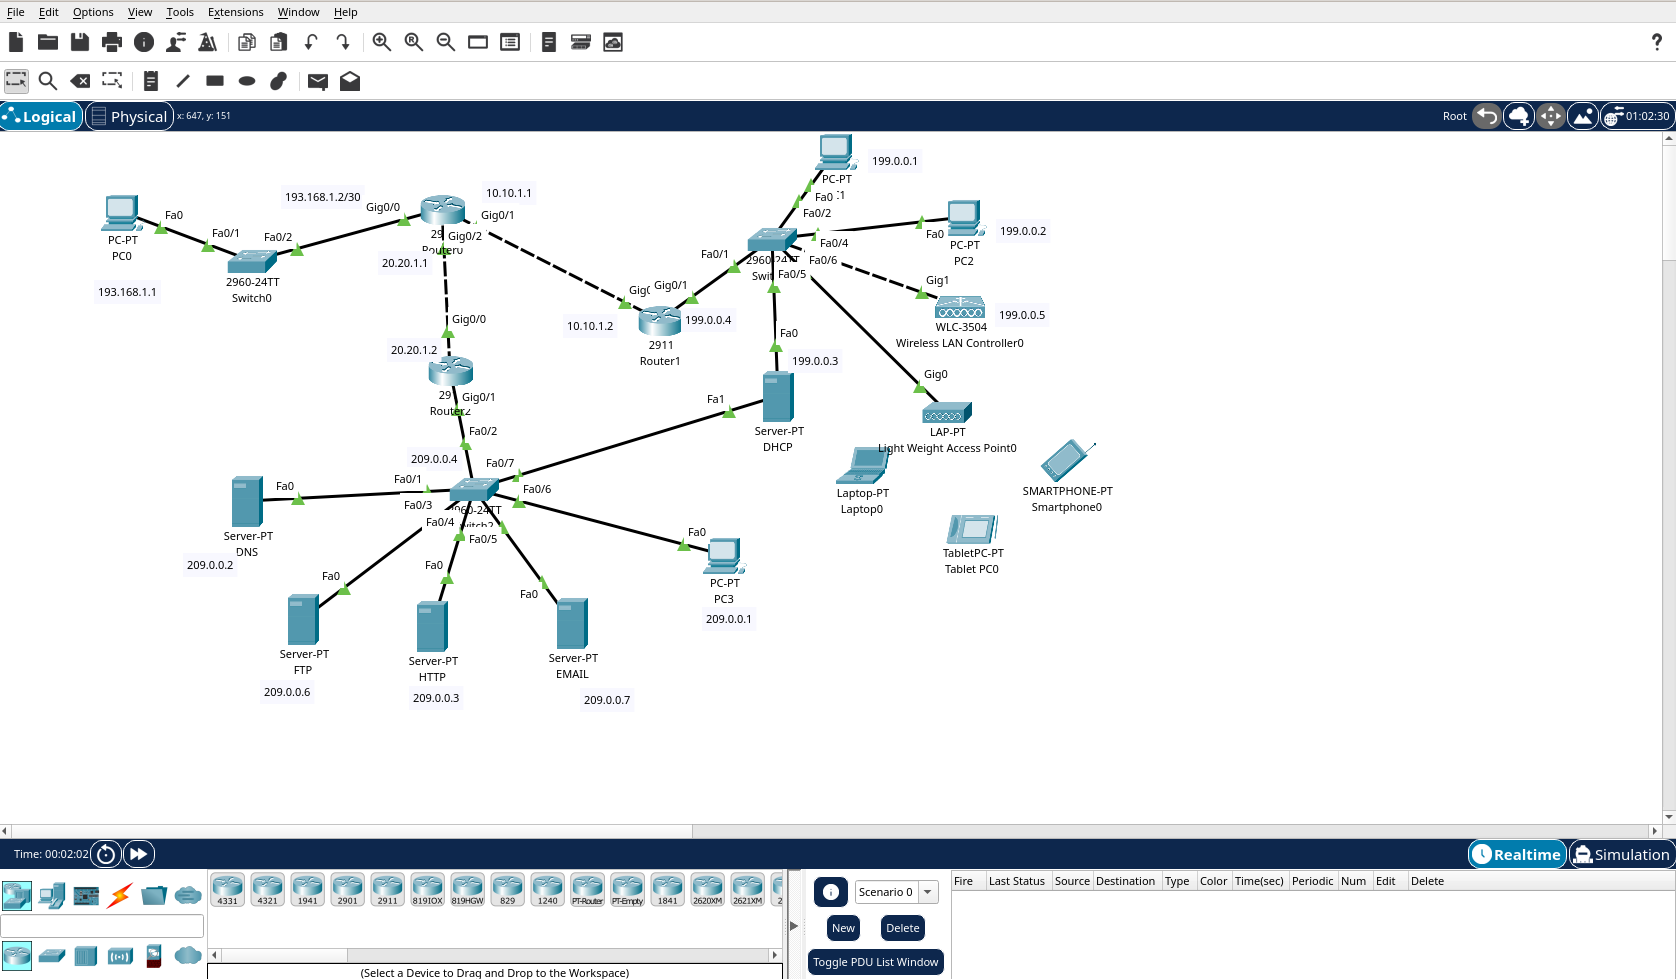Add a complex PDU open envelope

(350, 81)
